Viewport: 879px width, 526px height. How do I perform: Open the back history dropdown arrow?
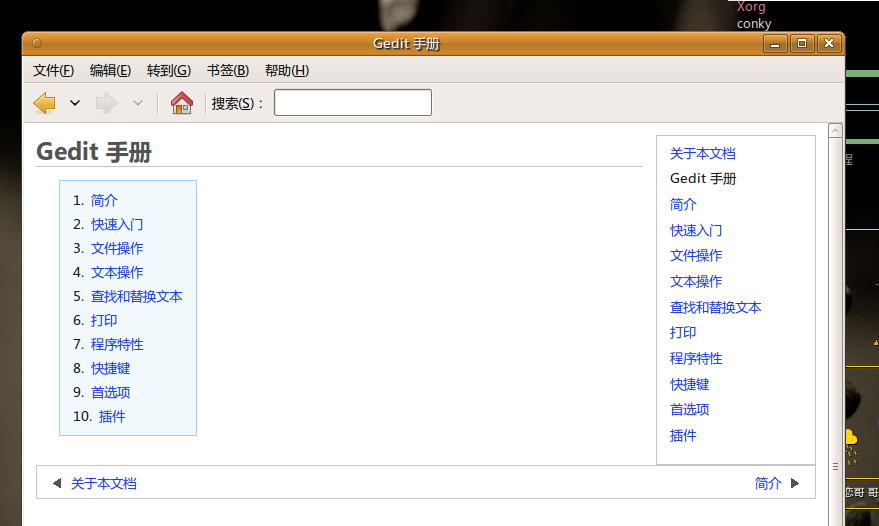(x=75, y=103)
